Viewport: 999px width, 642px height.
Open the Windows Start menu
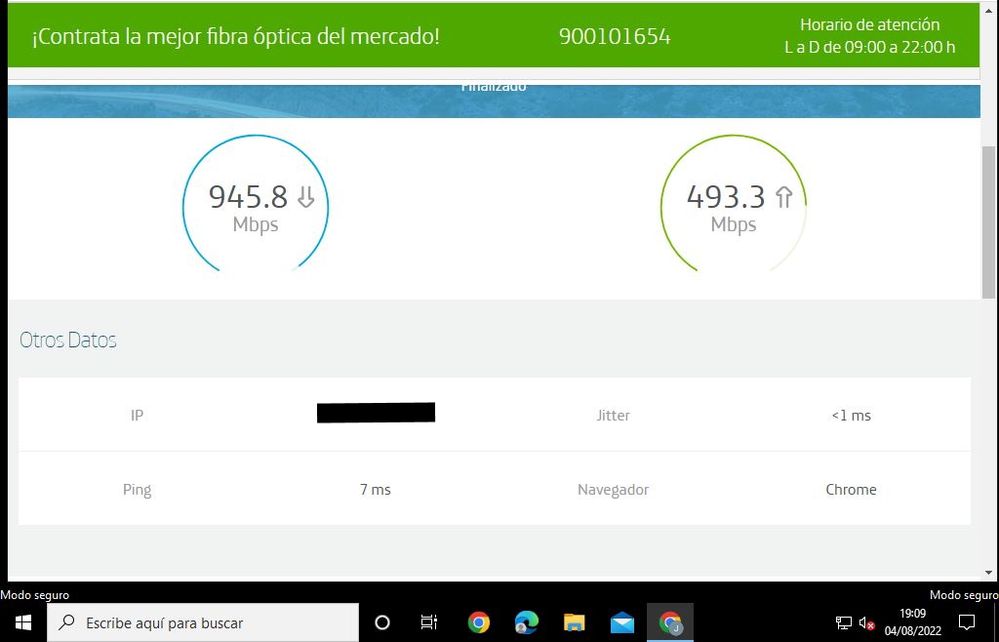click(x=22, y=622)
